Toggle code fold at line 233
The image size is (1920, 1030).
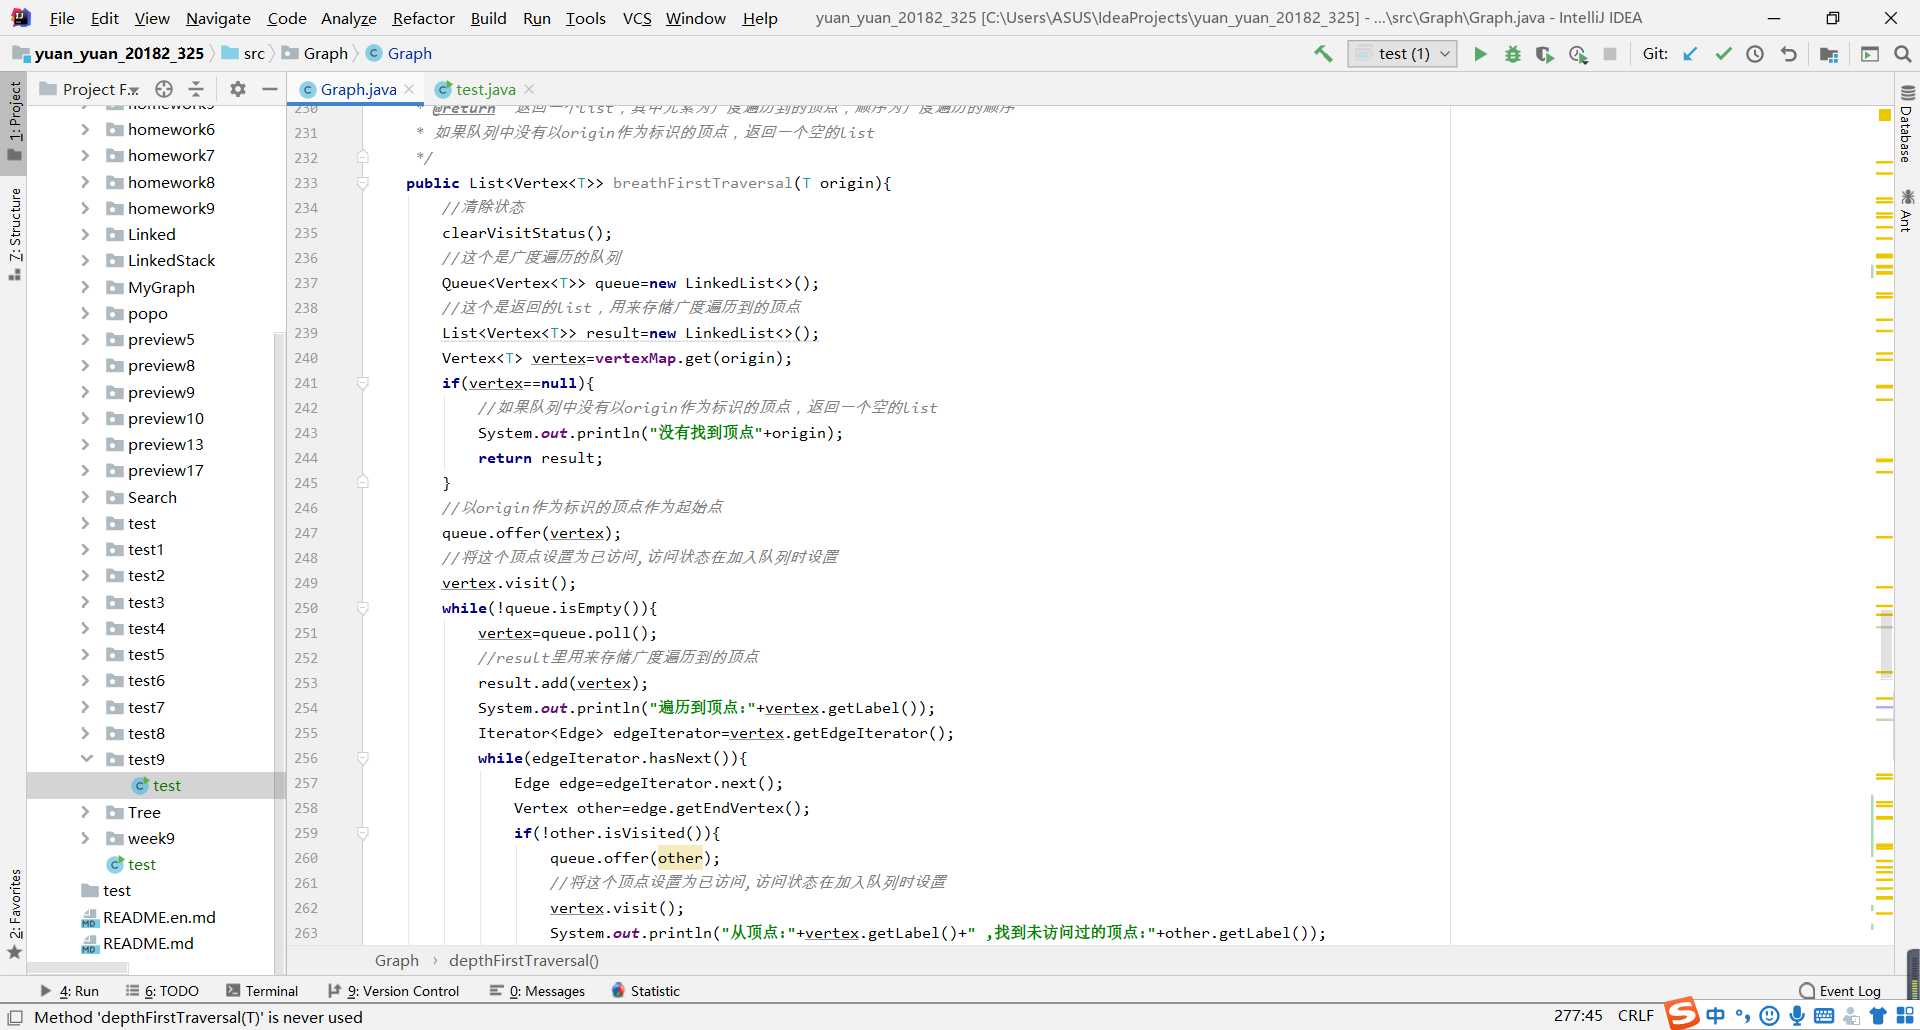tap(363, 183)
